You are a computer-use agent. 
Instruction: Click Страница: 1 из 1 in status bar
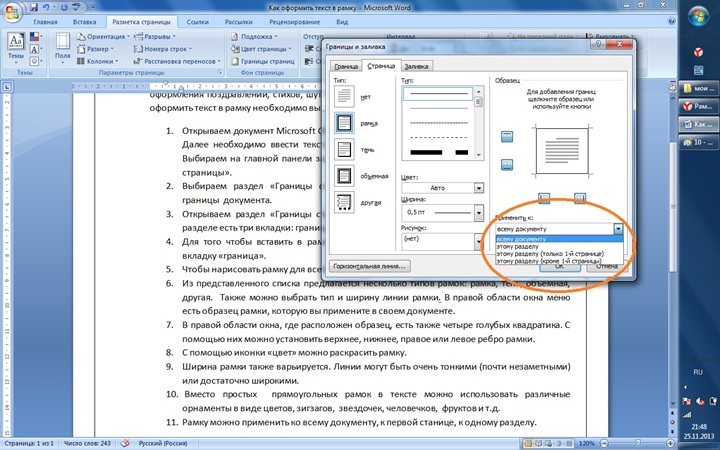pos(29,444)
